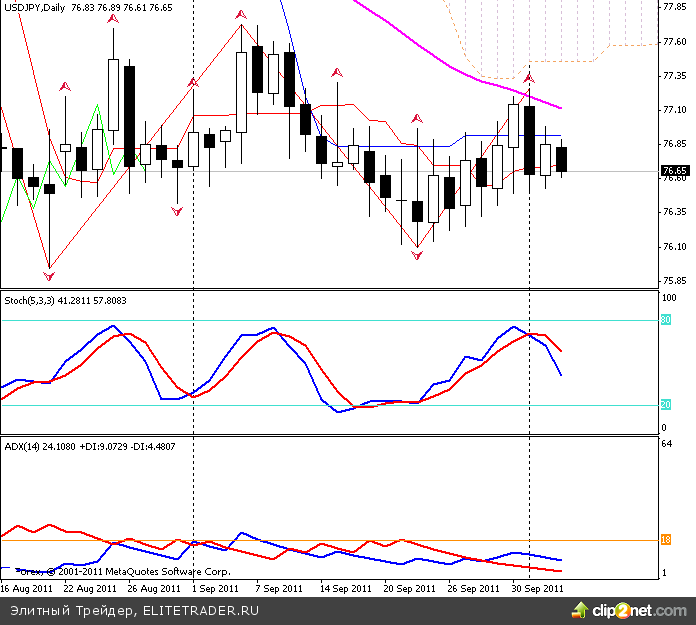Click the up fractal arrow above 7 Sep peak
This screenshot has height=625, width=696.
(240, 15)
